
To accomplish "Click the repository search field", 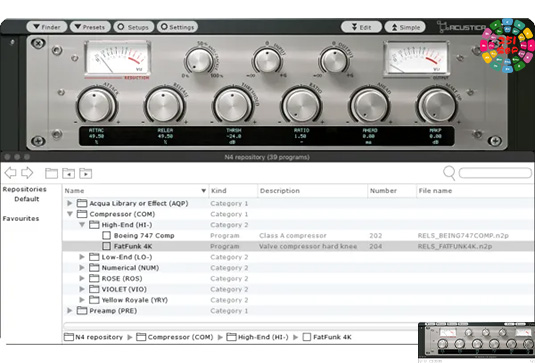I will tap(495, 173).
